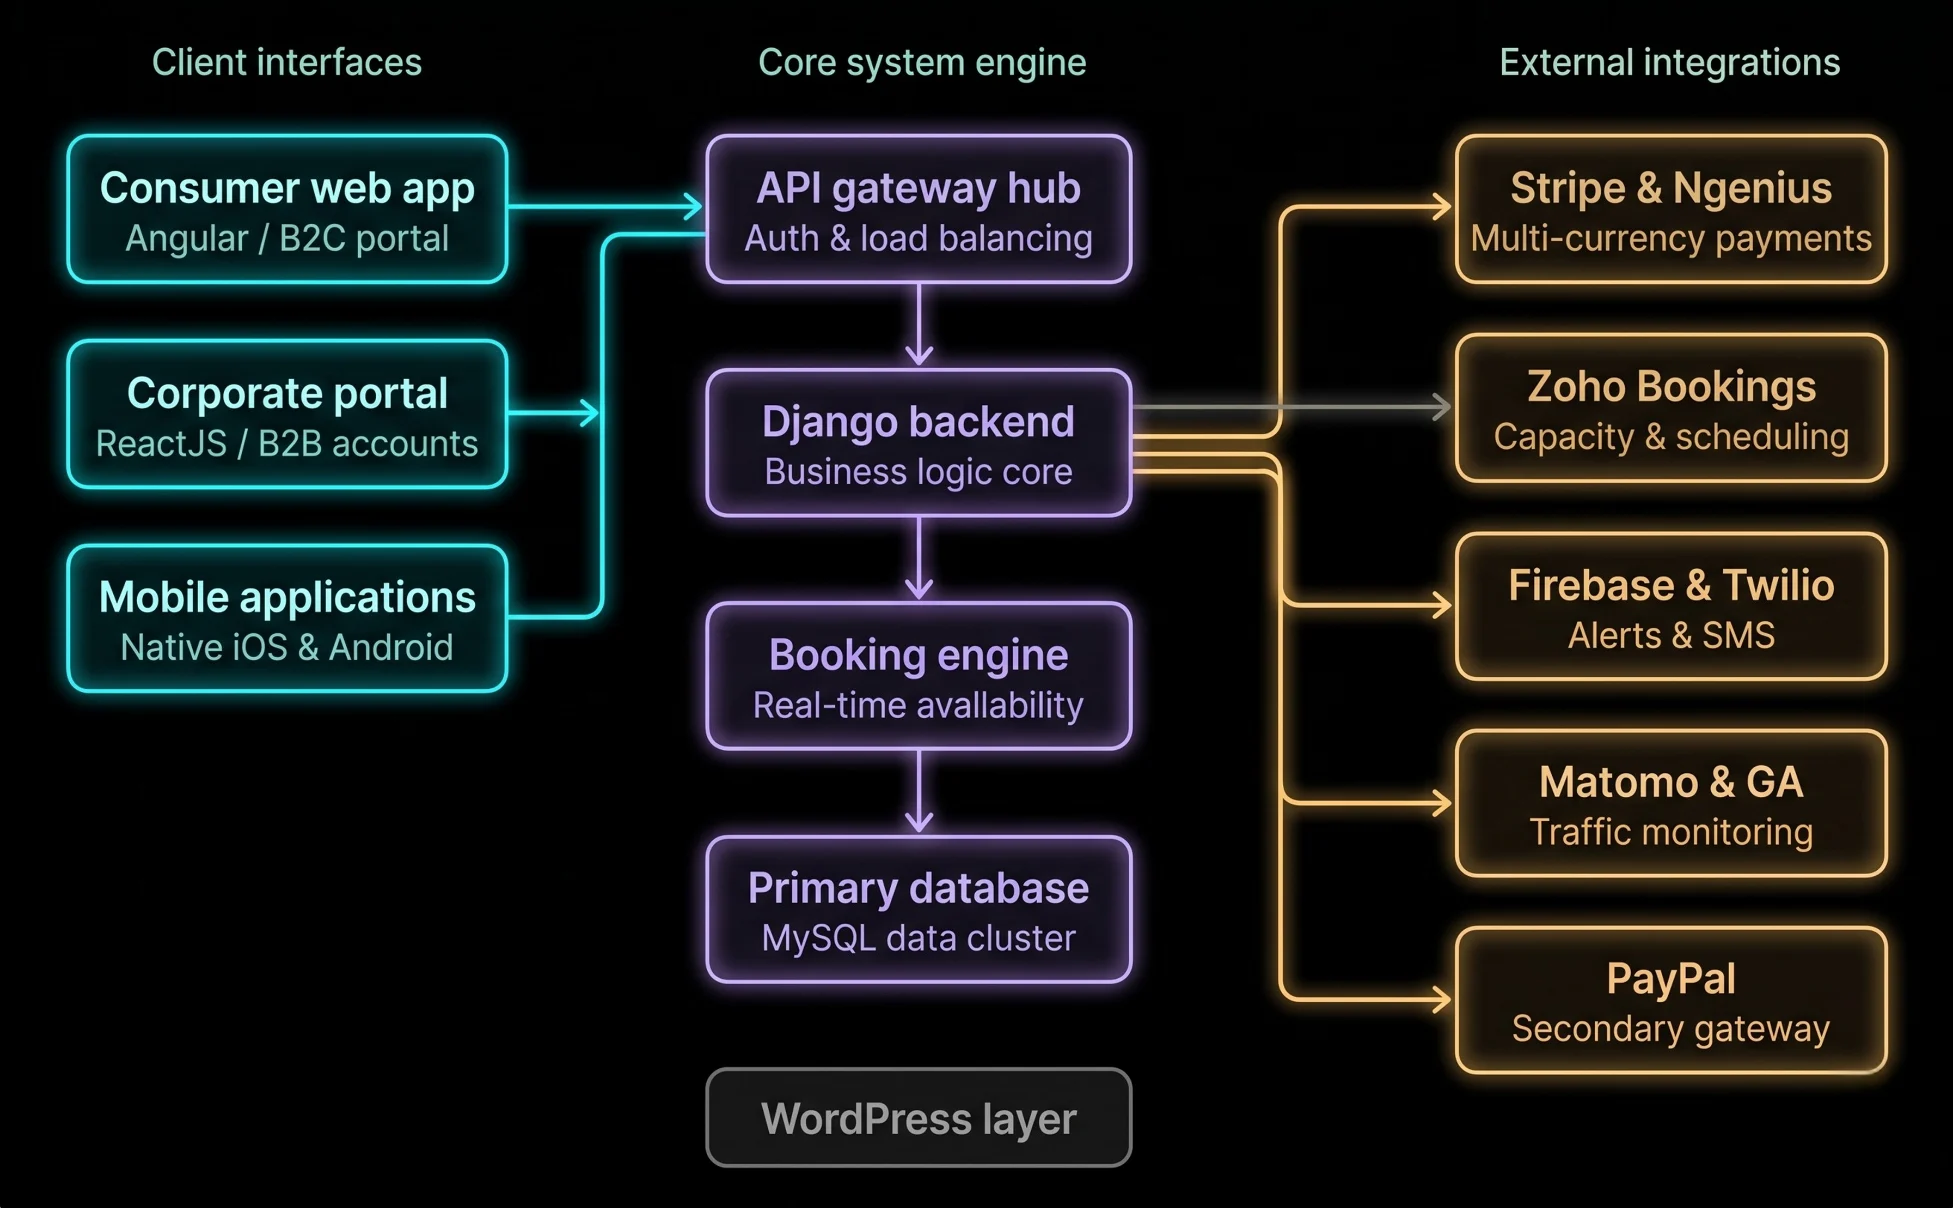Click the Corporate portal node
Screen dimensions: 1953x1208
(287, 414)
